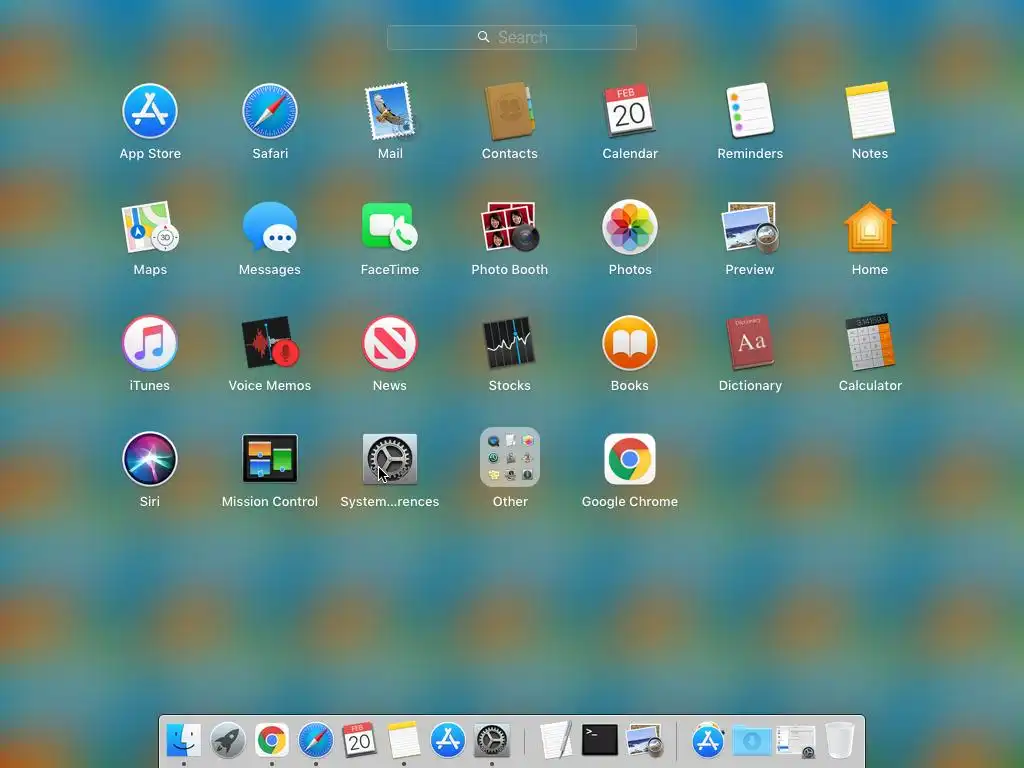
Task: Open System Preferences gear in the Dock
Action: point(491,741)
